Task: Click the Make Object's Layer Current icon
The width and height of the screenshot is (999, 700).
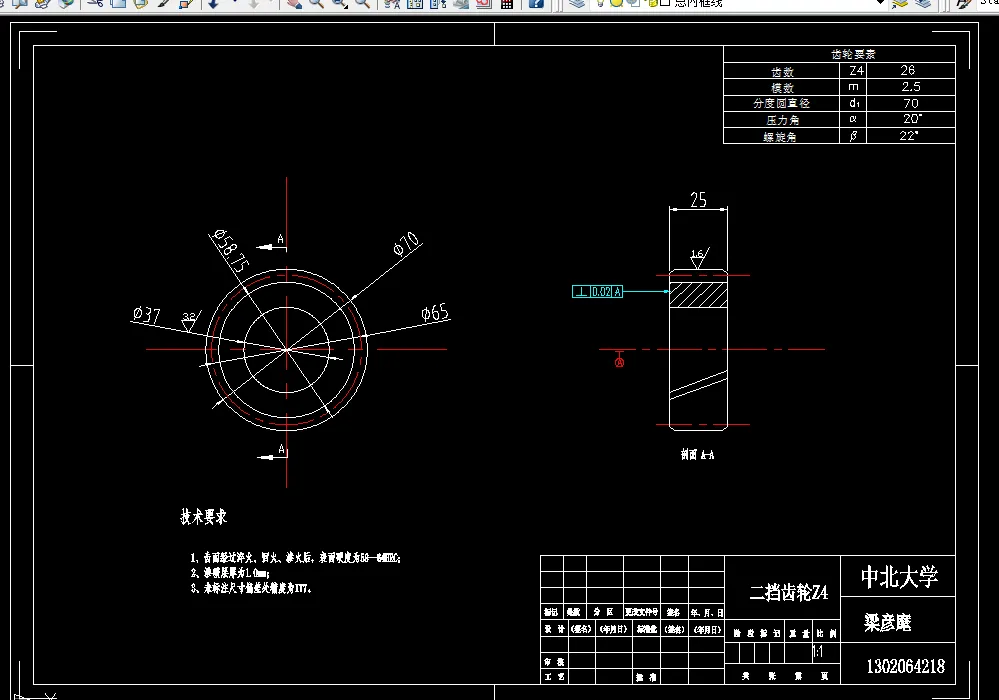Action: tap(900, 3)
